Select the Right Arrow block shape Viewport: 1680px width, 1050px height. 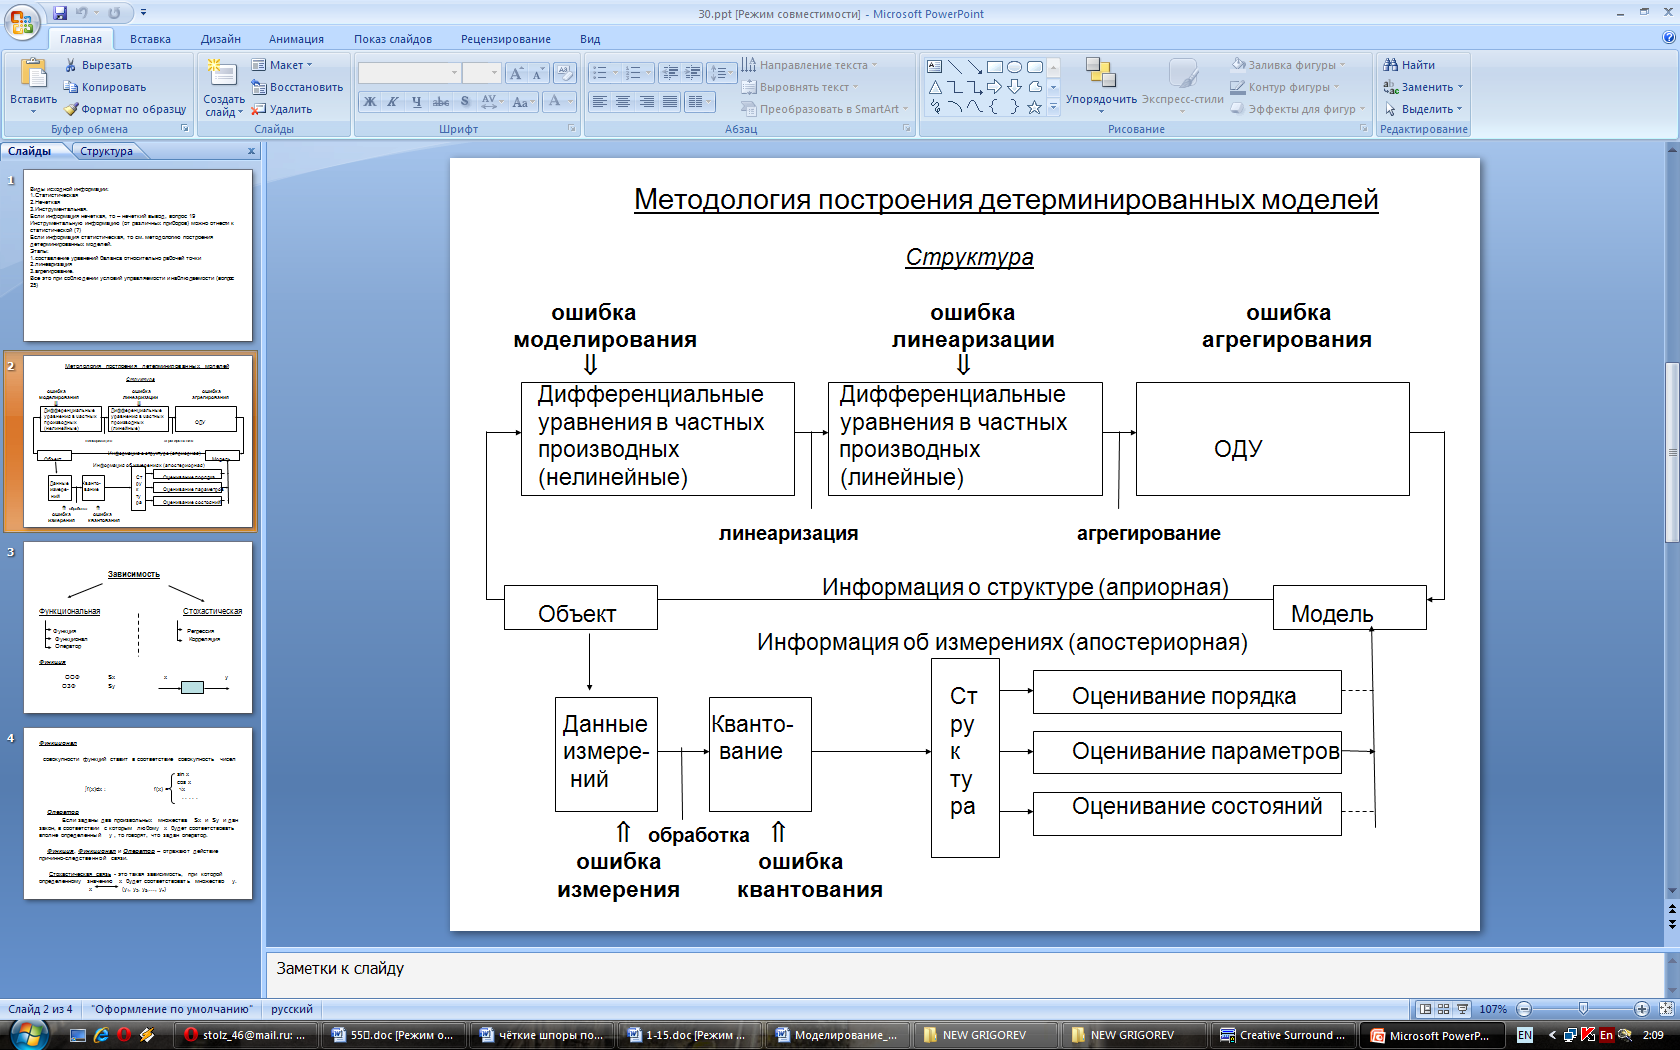point(995,87)
